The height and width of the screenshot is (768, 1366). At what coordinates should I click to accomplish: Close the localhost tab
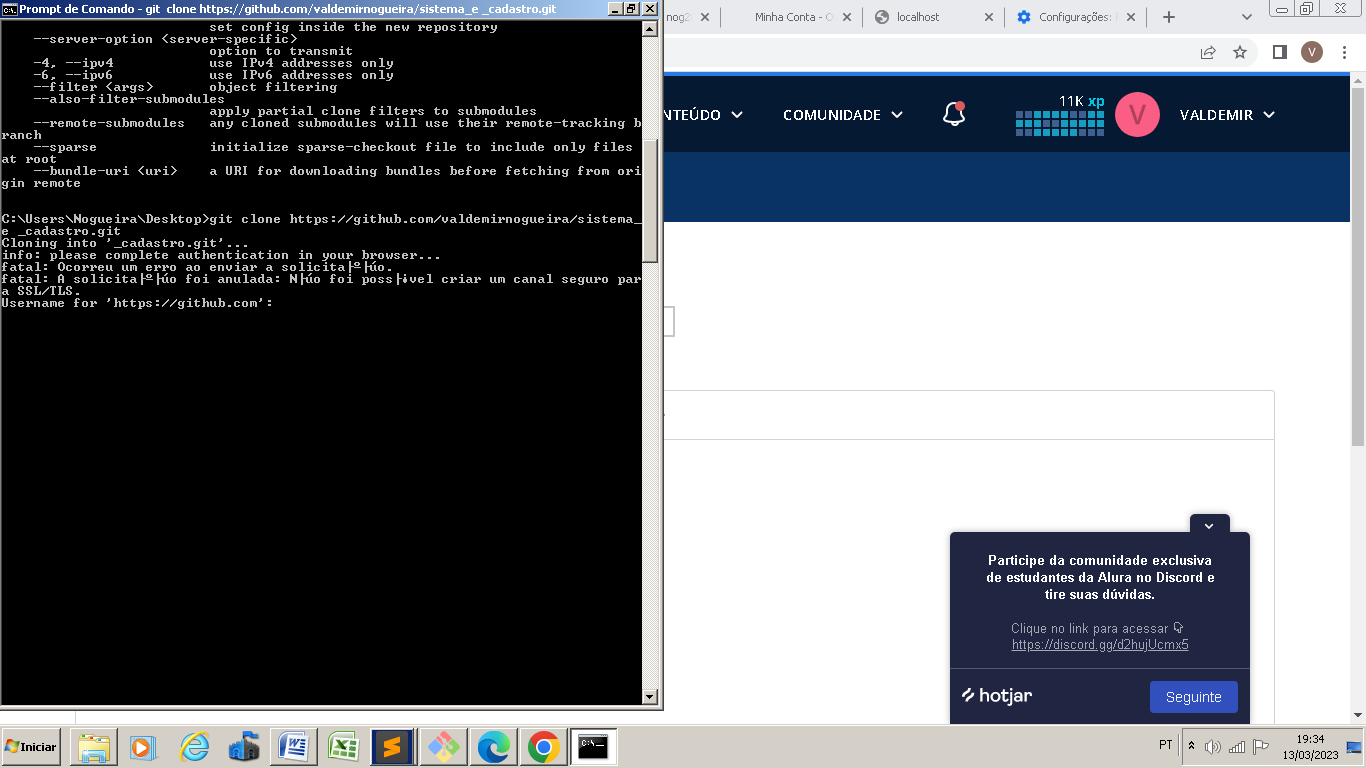(x=989, y=17)
